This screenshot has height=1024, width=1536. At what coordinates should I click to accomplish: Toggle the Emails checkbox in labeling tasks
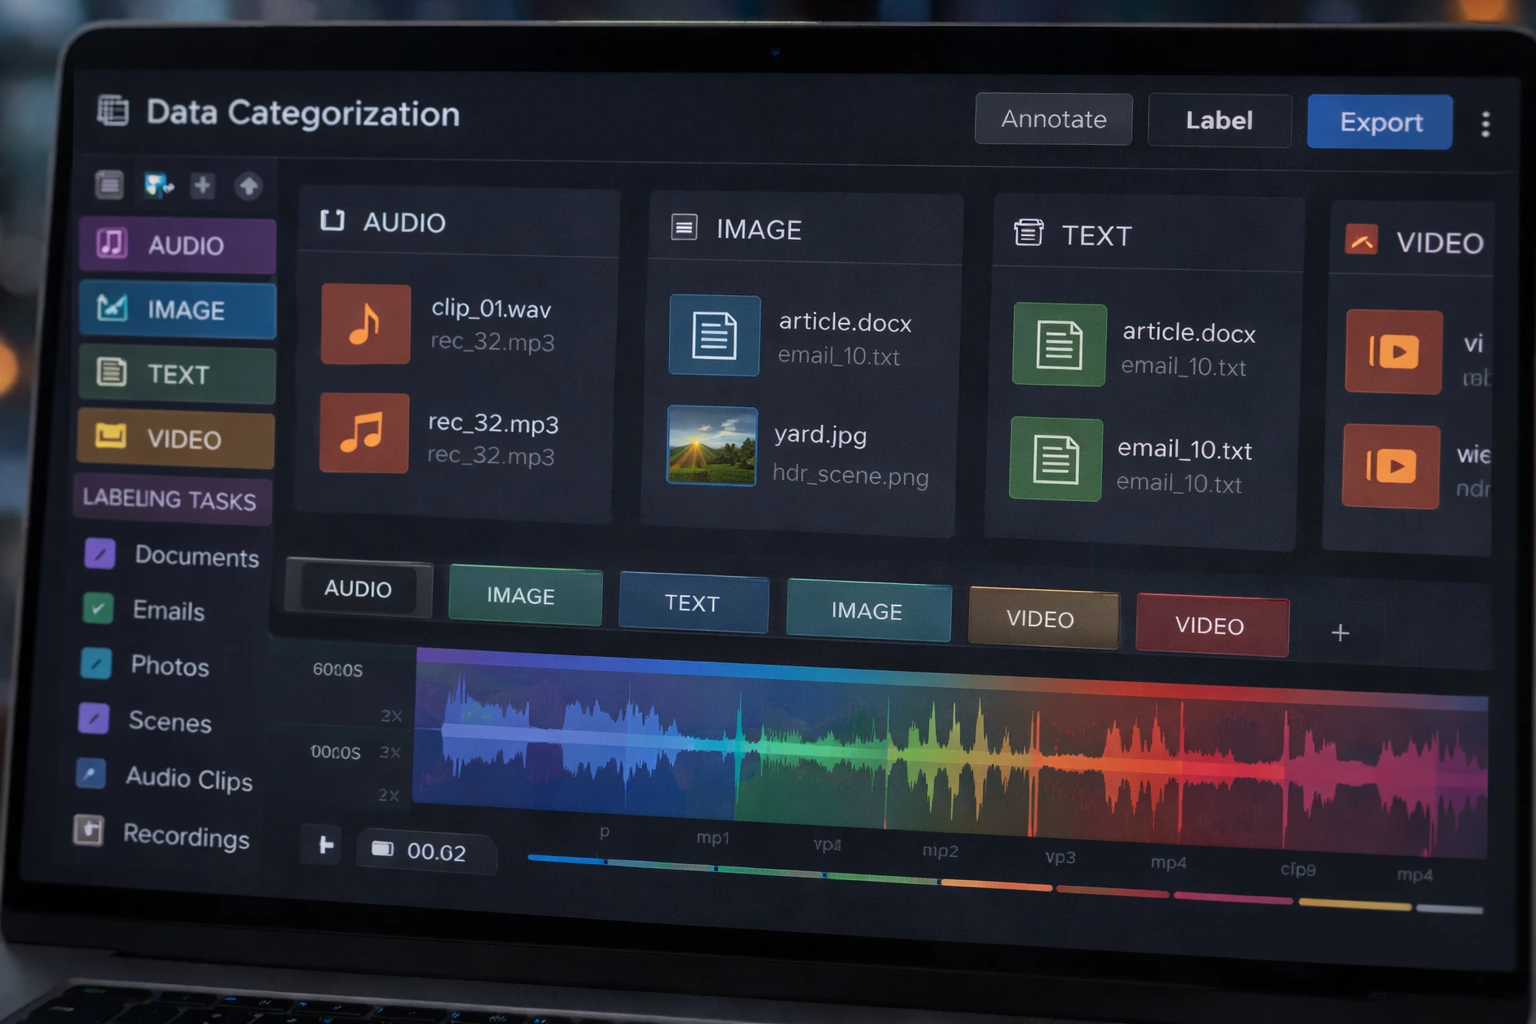98,608
